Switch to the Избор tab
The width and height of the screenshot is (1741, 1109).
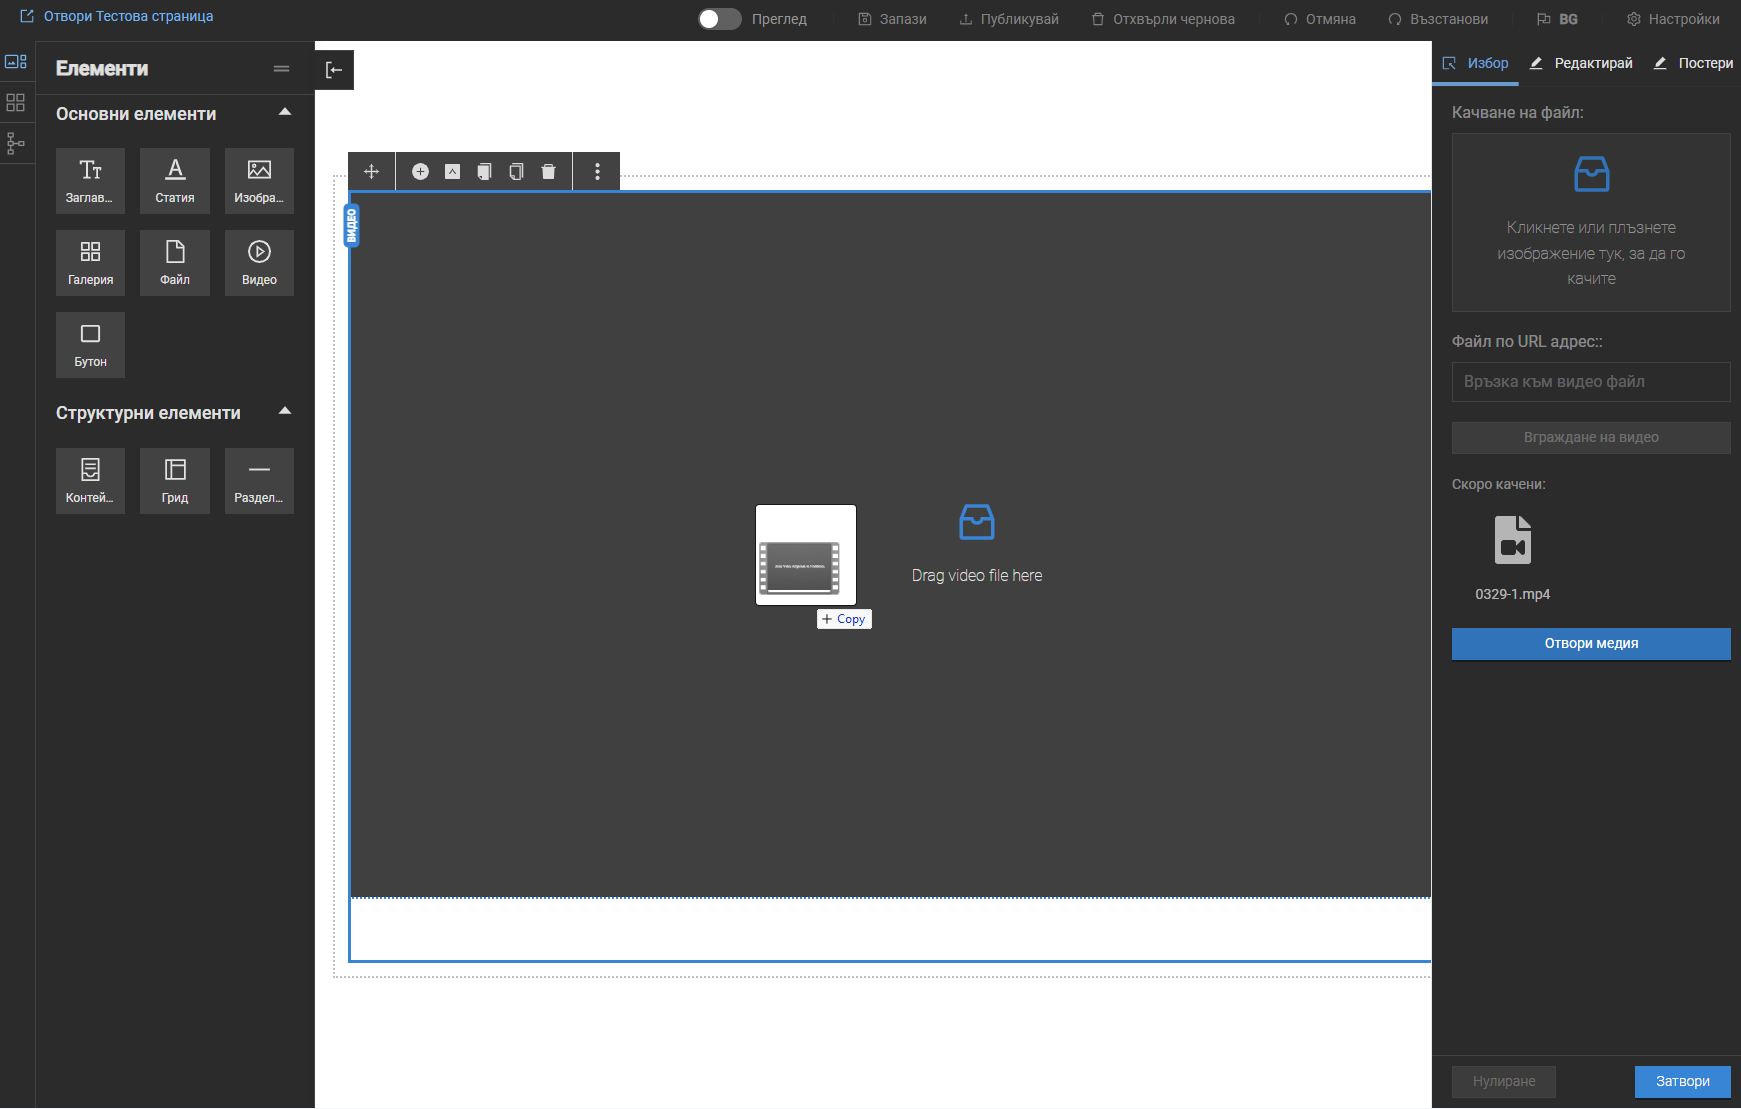click(1476, 63)
